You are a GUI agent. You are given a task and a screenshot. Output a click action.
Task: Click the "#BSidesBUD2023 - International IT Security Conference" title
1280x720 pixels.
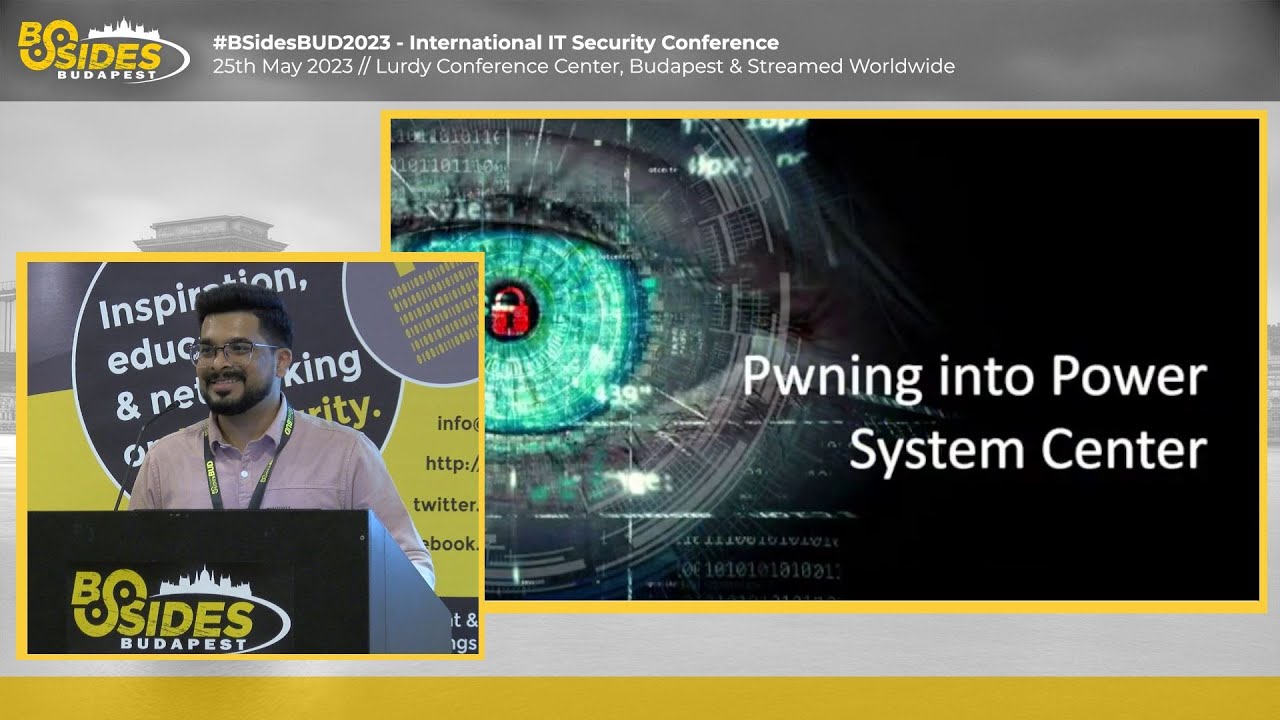(x=496, y=42)
